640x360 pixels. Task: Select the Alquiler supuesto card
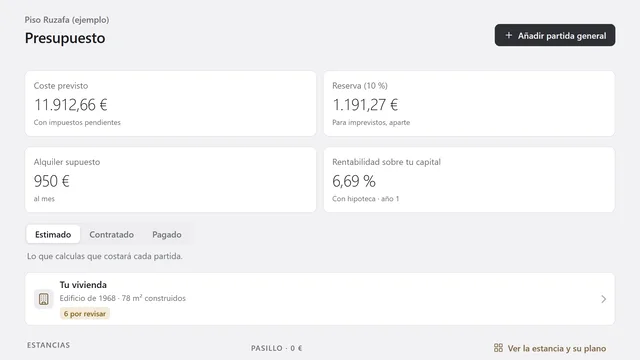(x=171, y=180)
